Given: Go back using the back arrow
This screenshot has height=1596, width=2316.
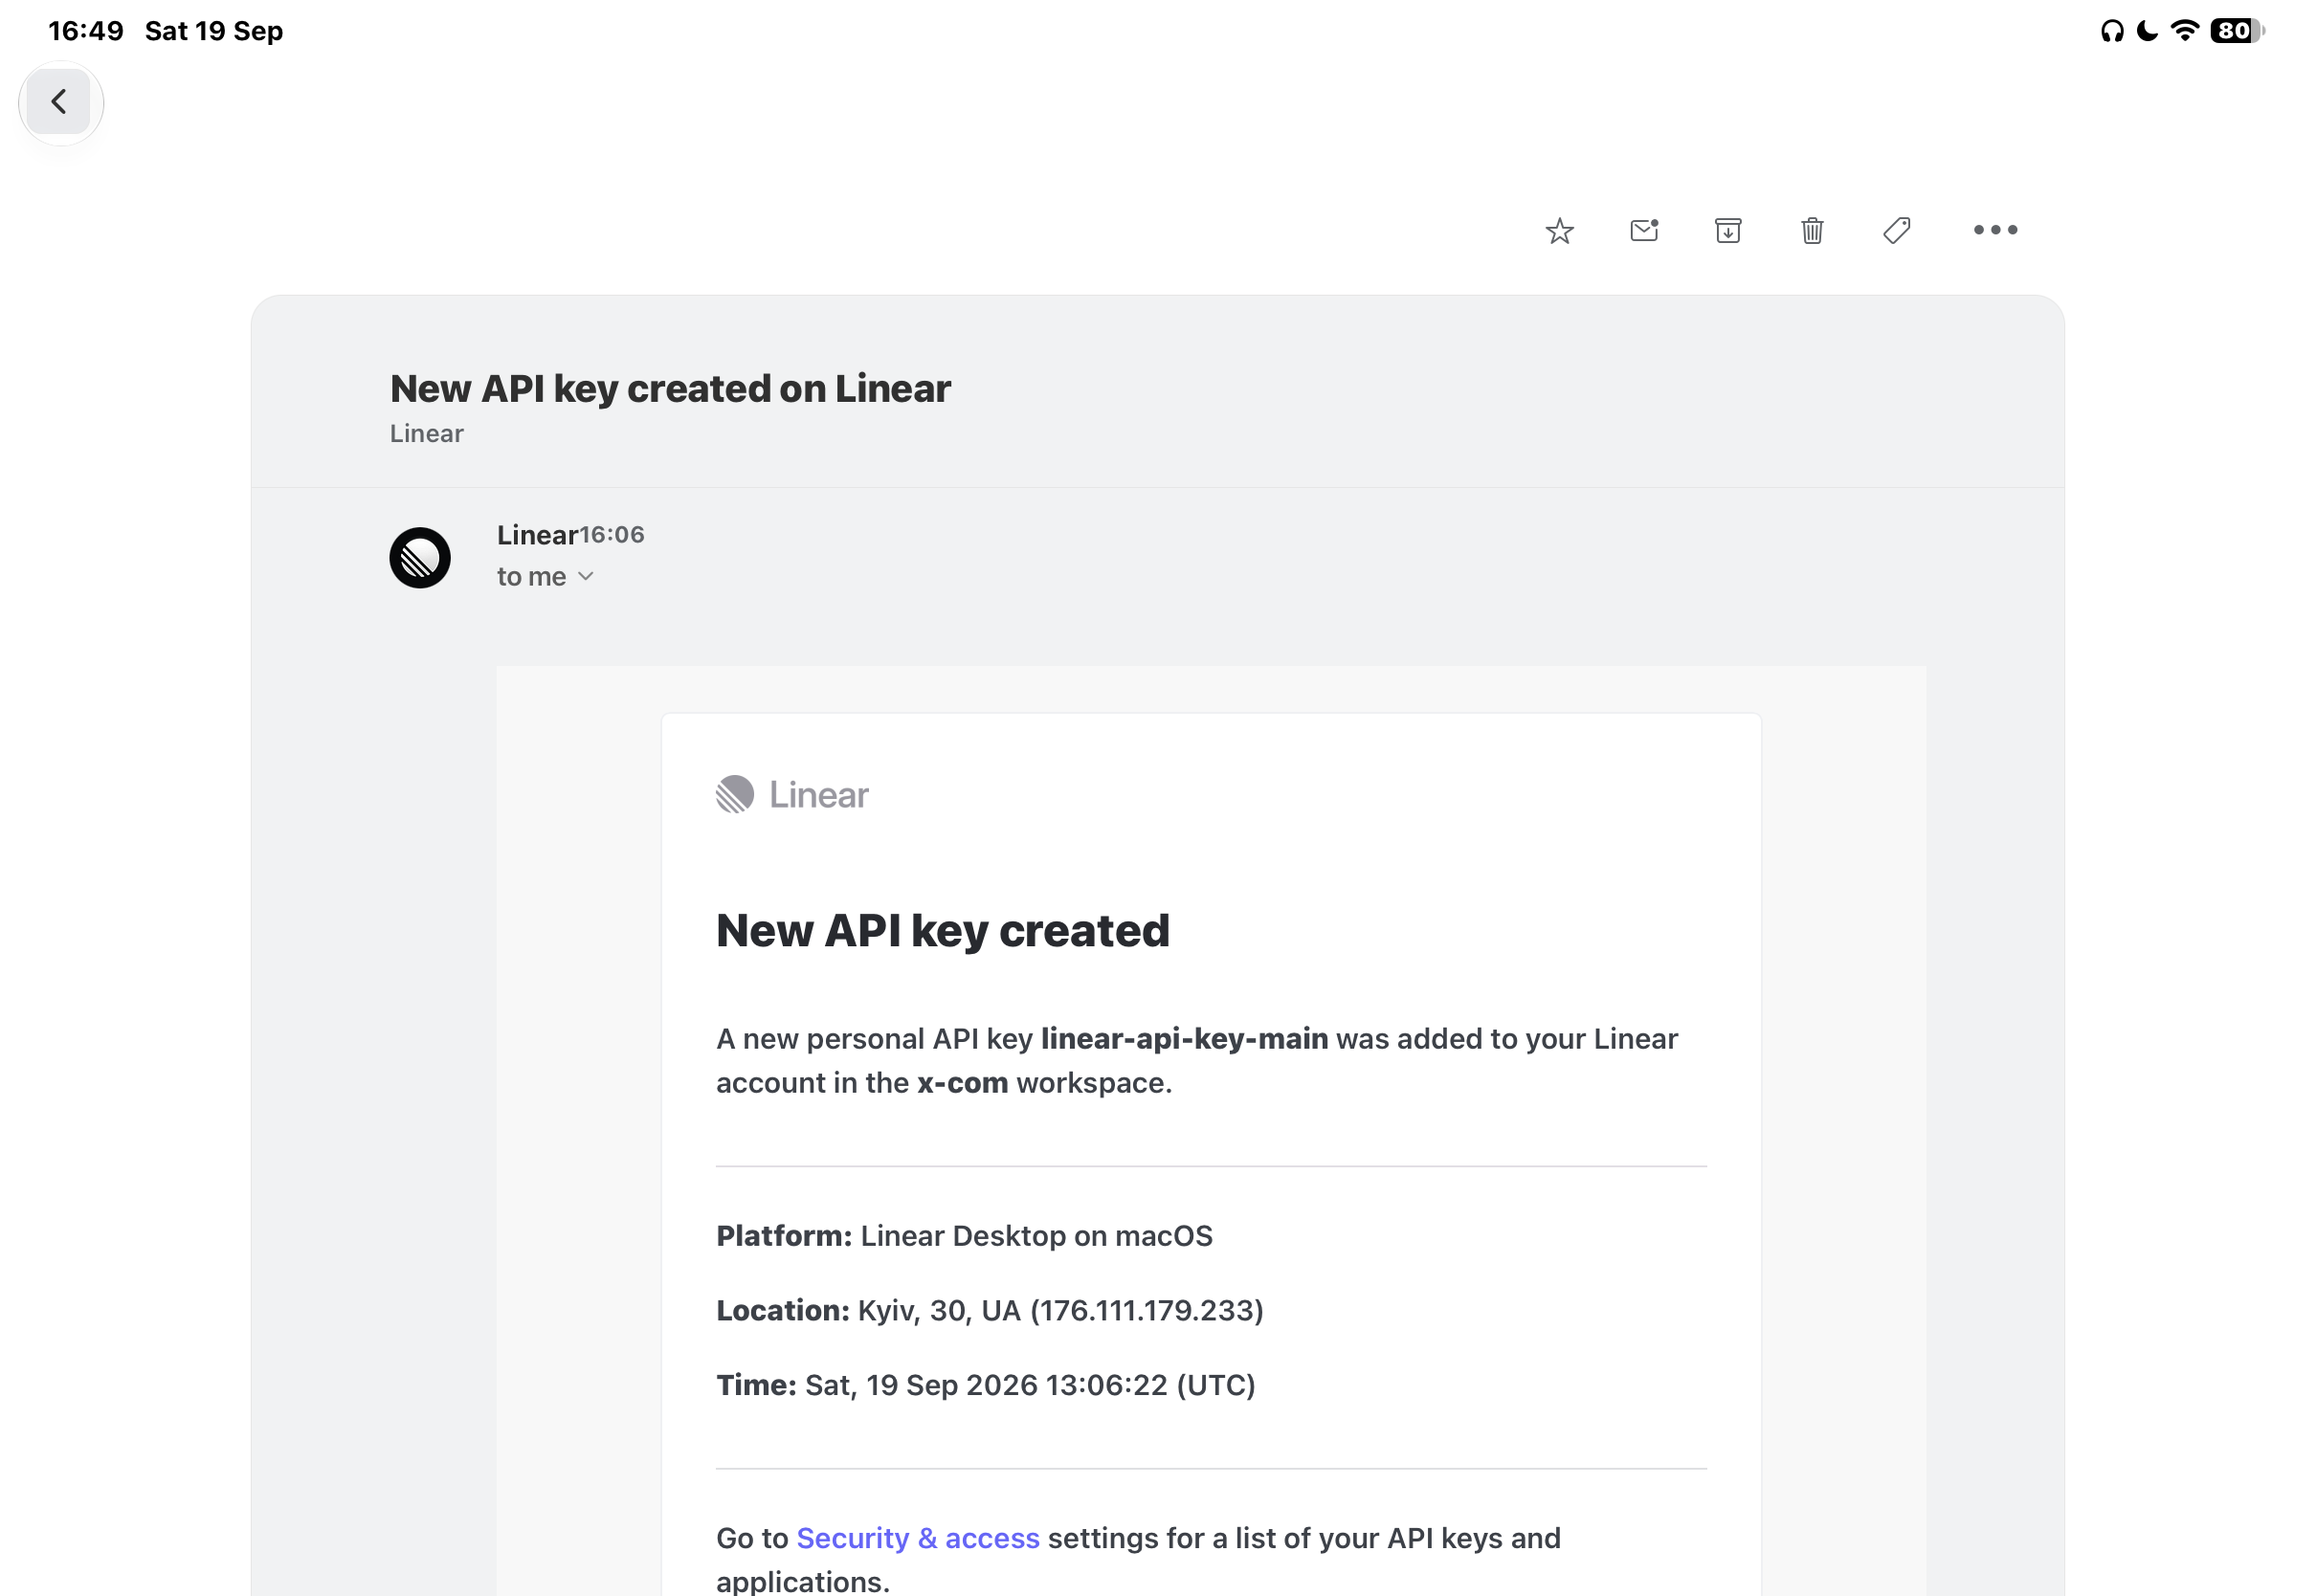Looking at the screenshot, I should [x=60, y=102].
